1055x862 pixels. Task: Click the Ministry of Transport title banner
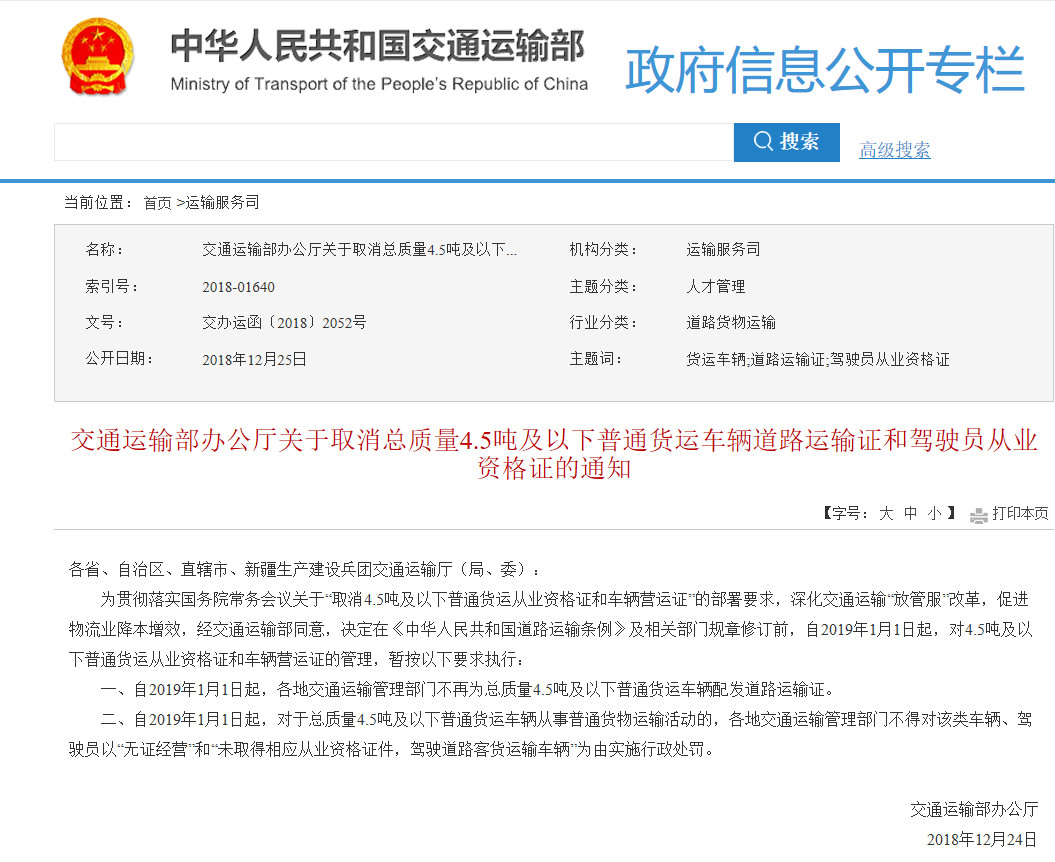coord(379,60)
